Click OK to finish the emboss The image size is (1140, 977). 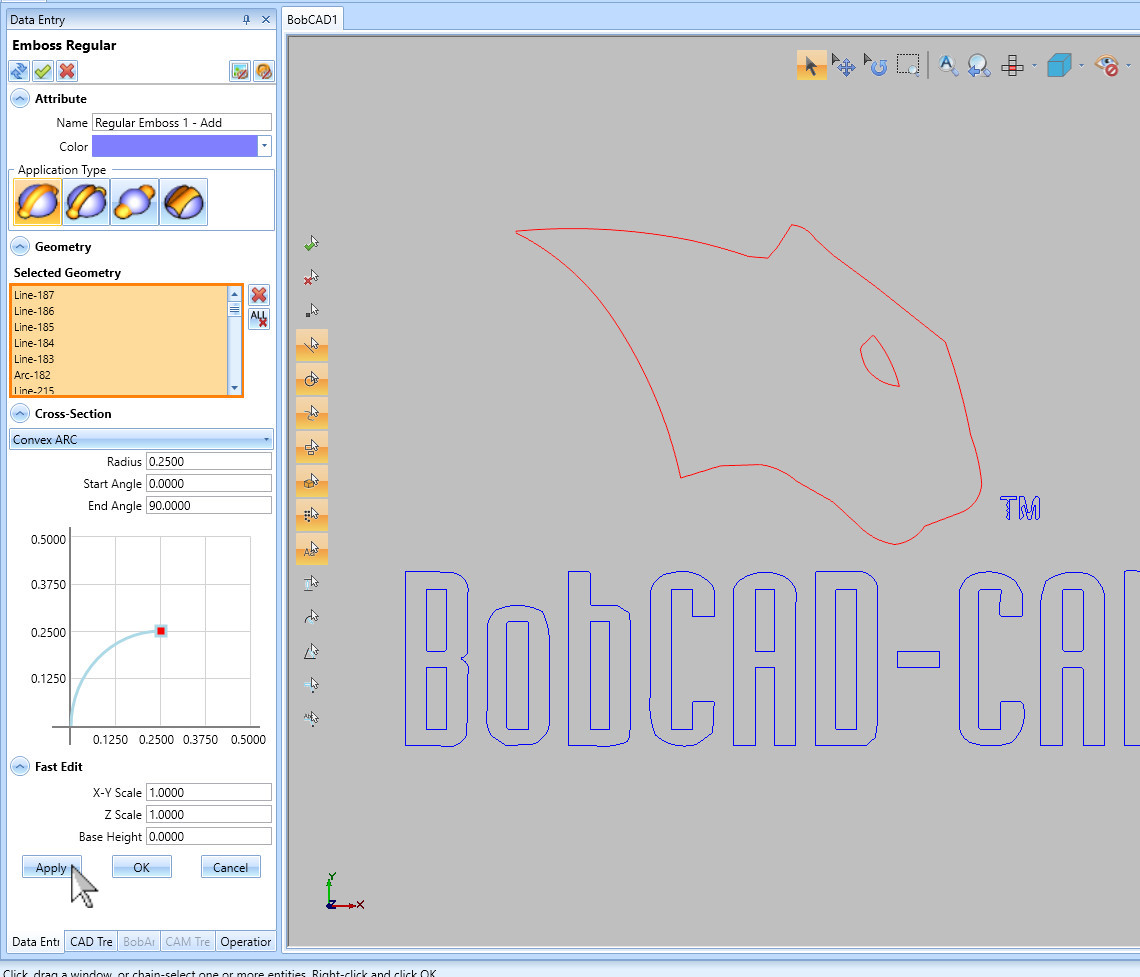tap(141, 866)
